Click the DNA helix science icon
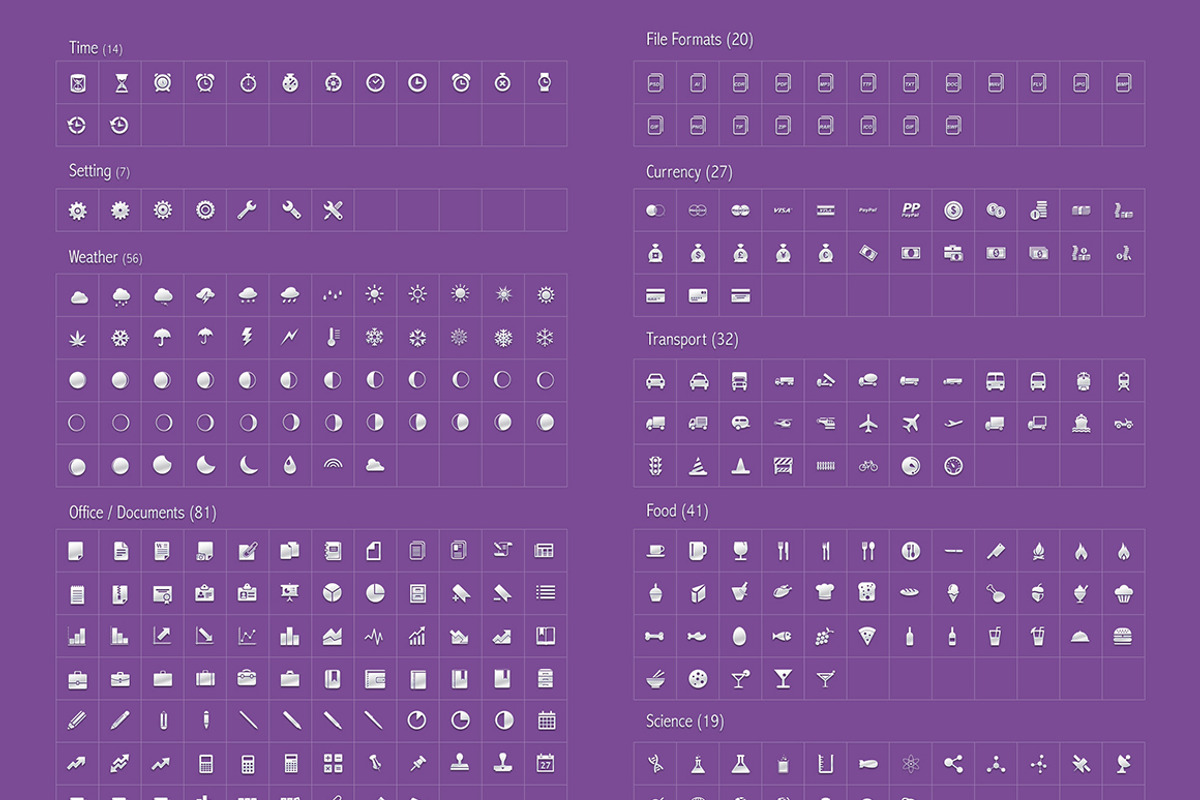This screenshot has width=1200, height=800. point(655,764)
